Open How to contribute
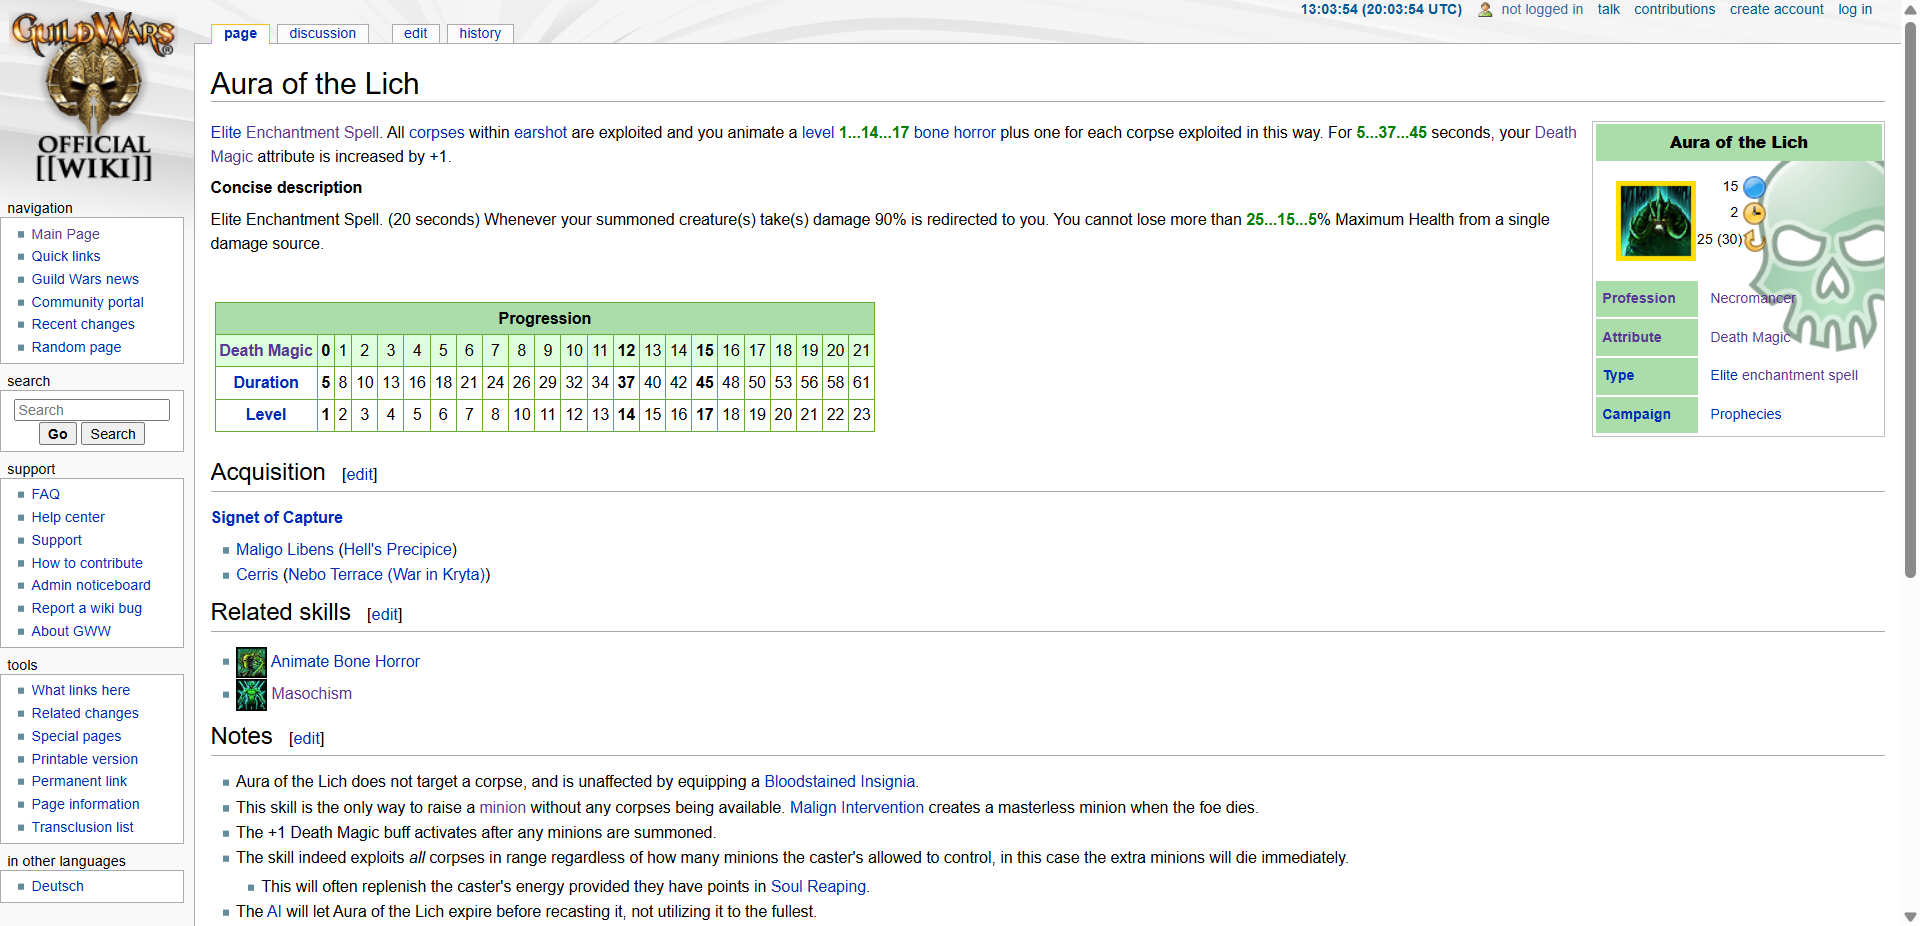Screen dimensions: 1920x926 tap(87, 563)
